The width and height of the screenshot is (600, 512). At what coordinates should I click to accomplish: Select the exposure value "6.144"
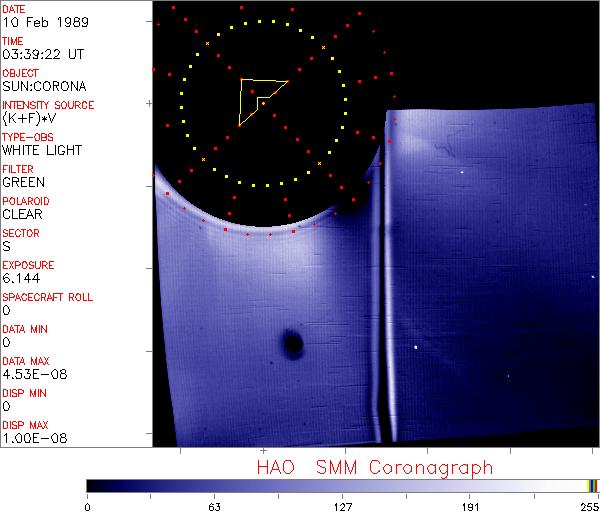pyautogui.click(x=21, y=279)
